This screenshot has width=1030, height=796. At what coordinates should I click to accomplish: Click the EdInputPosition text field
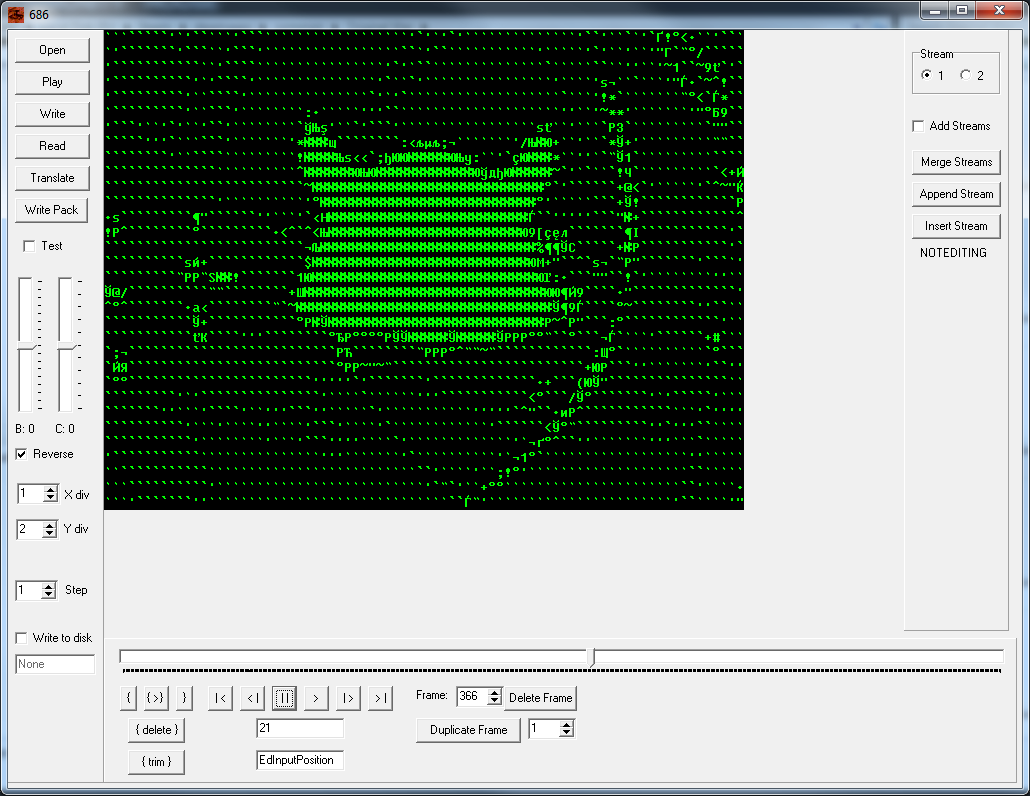click(300, 760)
